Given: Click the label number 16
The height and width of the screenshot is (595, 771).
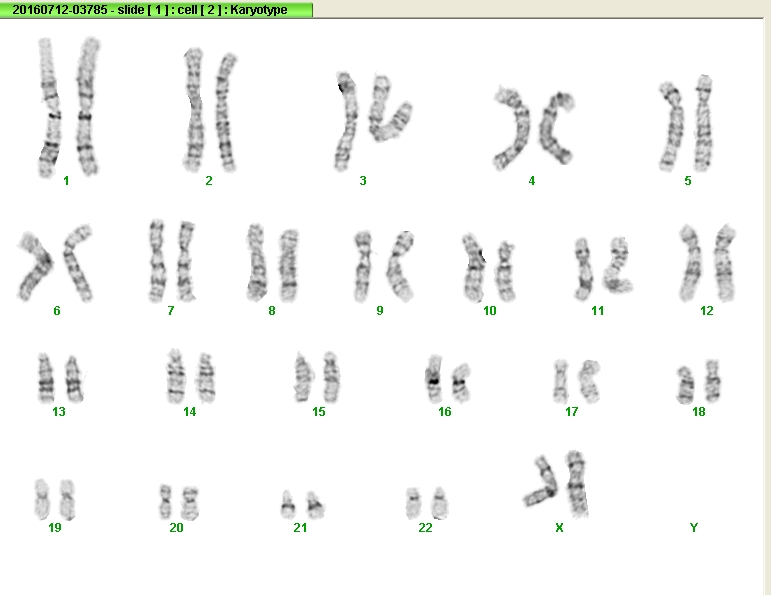Looking at the screenshot, I should click(x=445, y=412).
